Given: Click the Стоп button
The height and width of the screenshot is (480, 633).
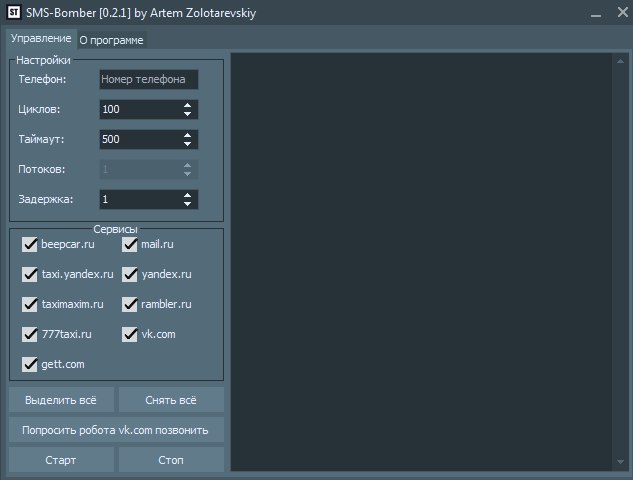Looking at the screenshot, I should pos(171,461).
